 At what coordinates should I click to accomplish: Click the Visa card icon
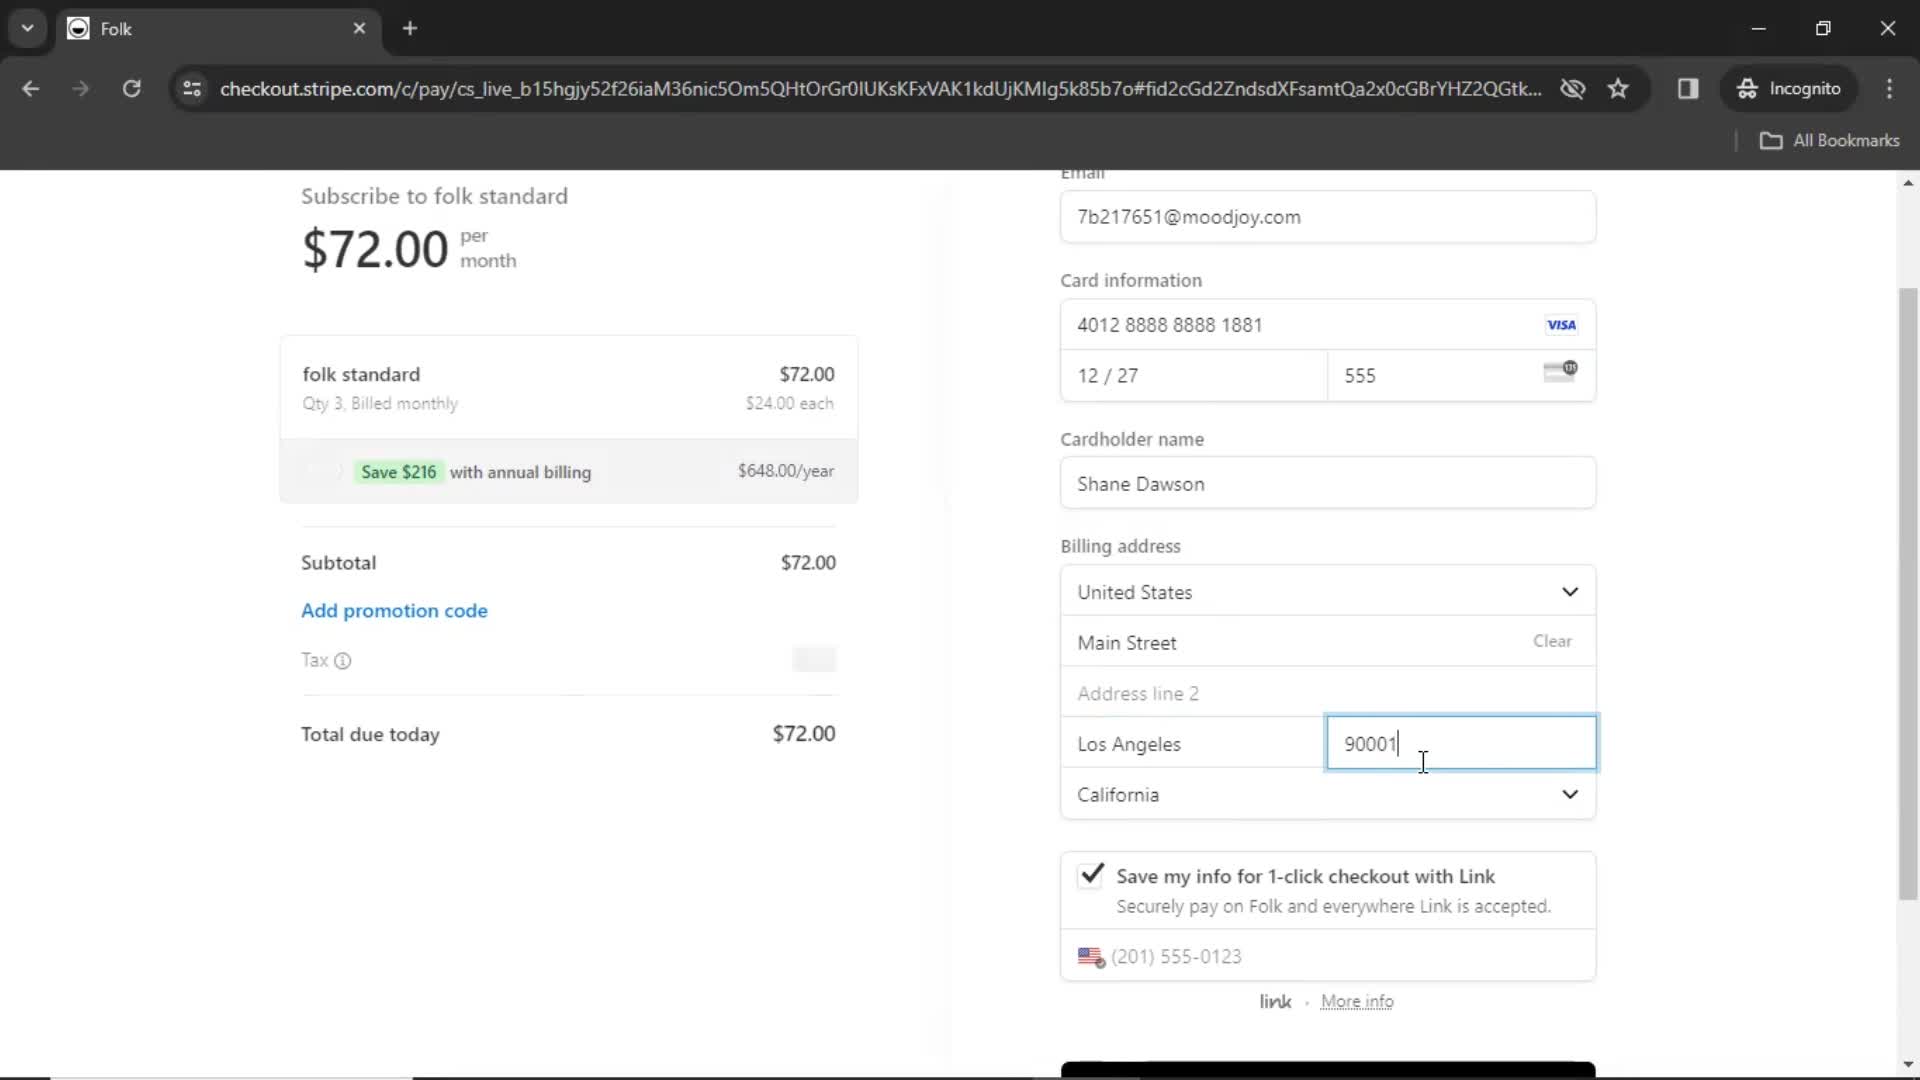click(x=1561, y=324)
